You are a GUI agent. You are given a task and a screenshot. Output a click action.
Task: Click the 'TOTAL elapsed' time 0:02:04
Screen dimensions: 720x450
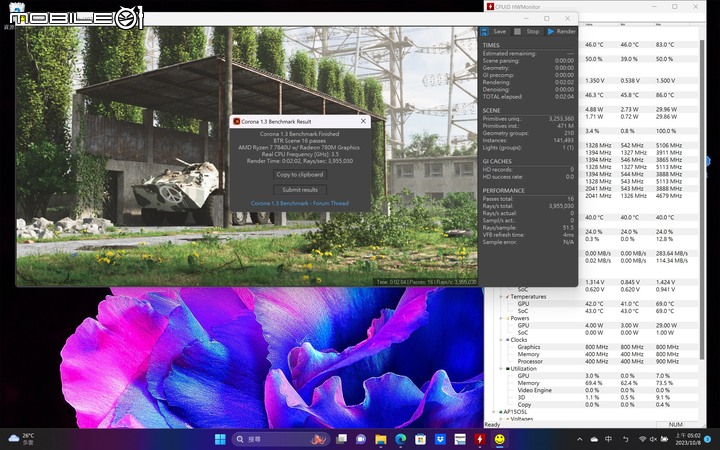564,96
